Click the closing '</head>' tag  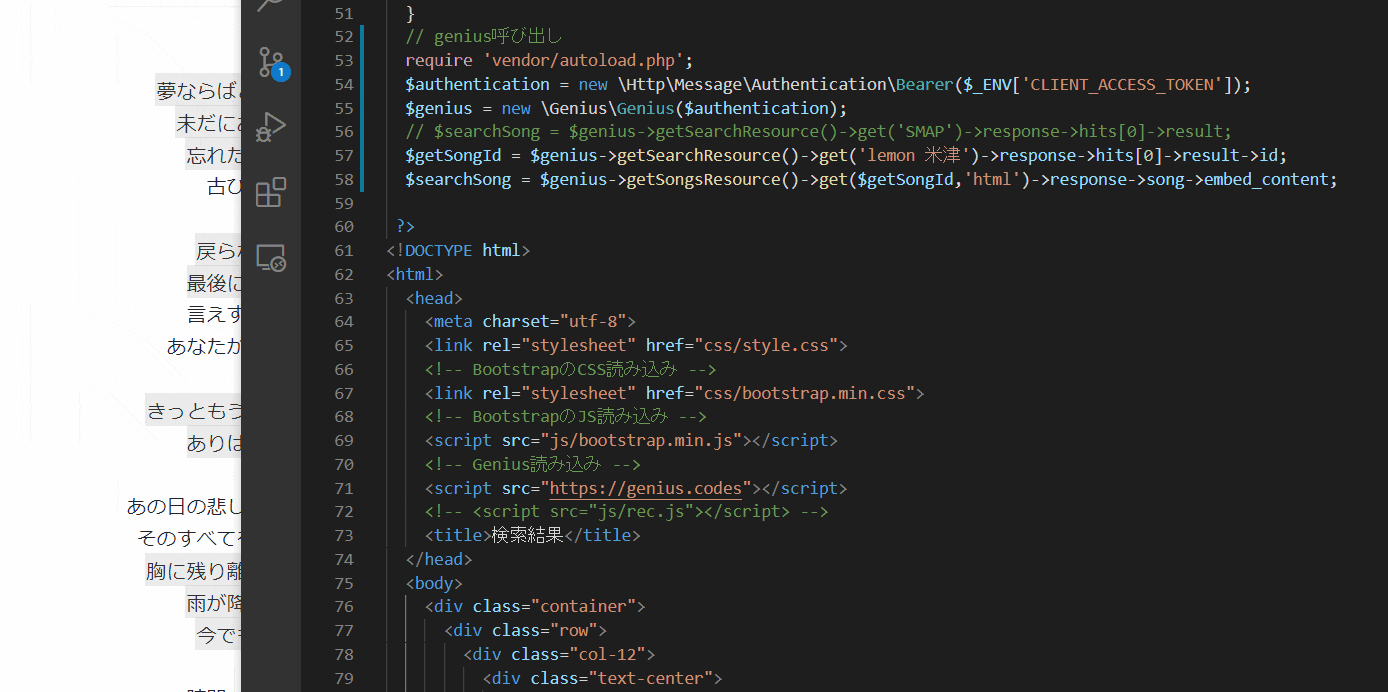439,559
